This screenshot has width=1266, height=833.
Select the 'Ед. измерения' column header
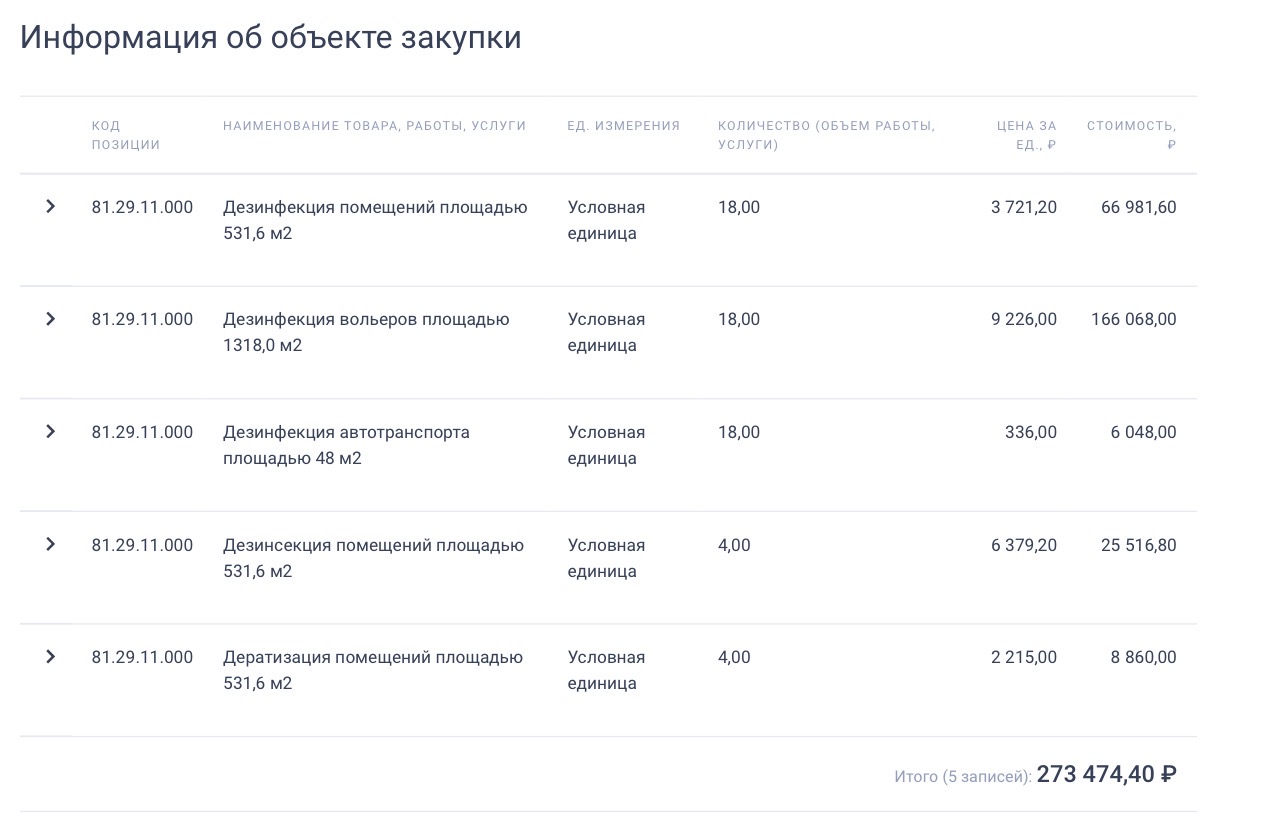(623, 126)
